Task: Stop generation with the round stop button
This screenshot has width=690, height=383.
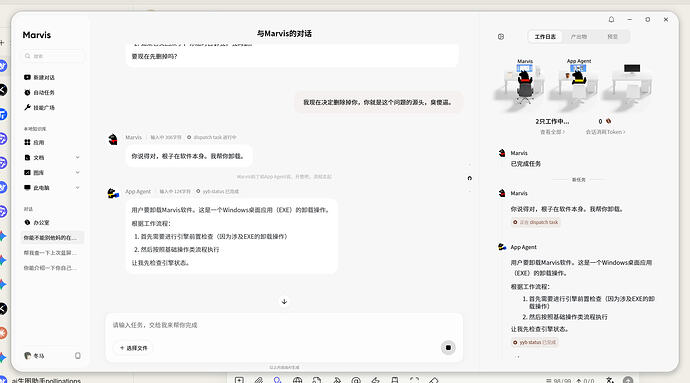Action: 448,348
